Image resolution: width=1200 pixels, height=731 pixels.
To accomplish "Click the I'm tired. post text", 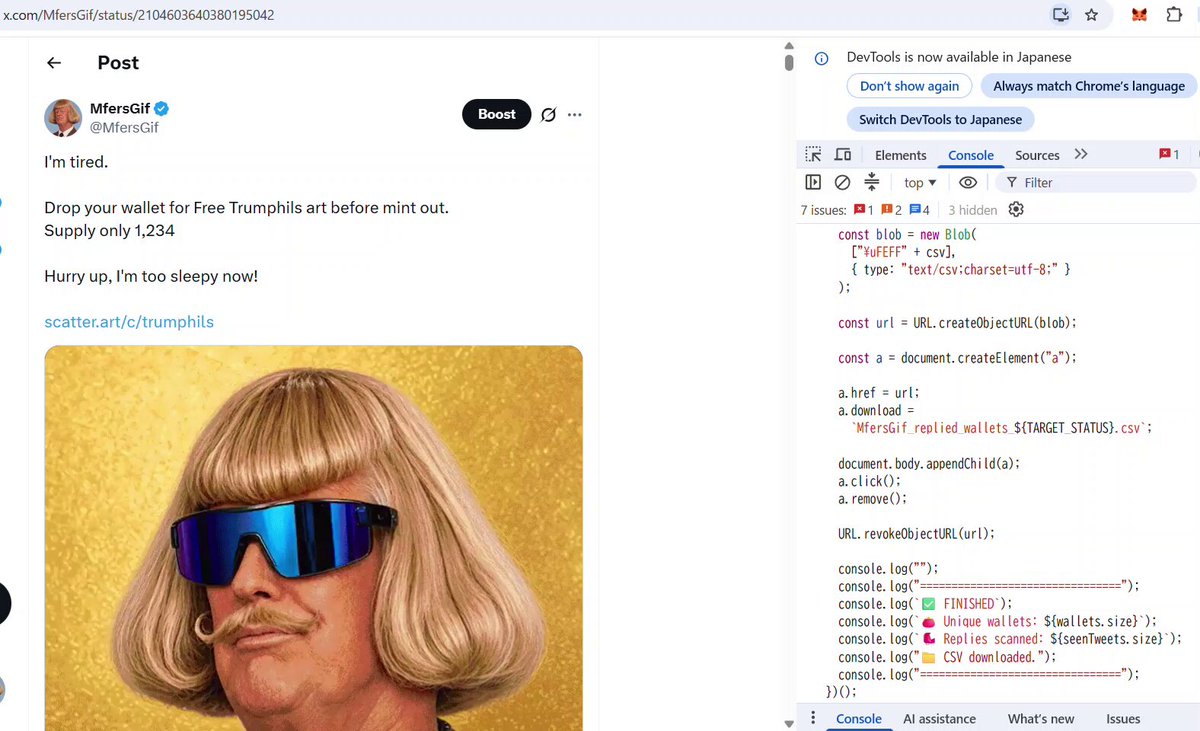I will point(76,161).
